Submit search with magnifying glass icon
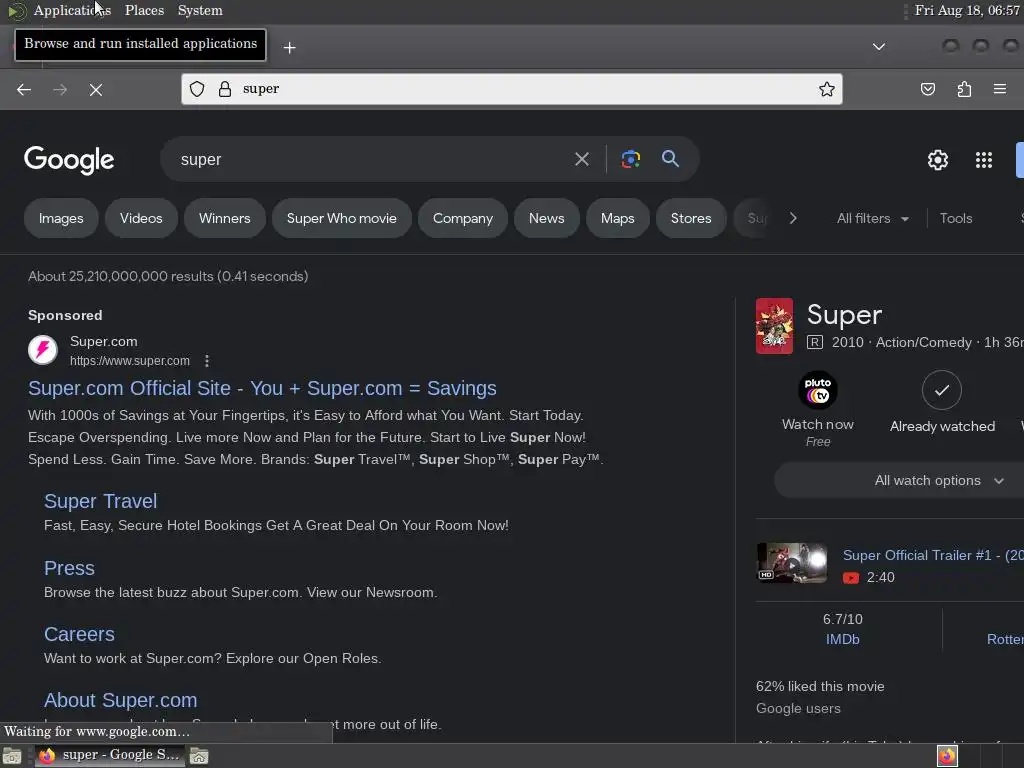The height and width of the screenshot is (768, 1024). (x=670, y=158)
